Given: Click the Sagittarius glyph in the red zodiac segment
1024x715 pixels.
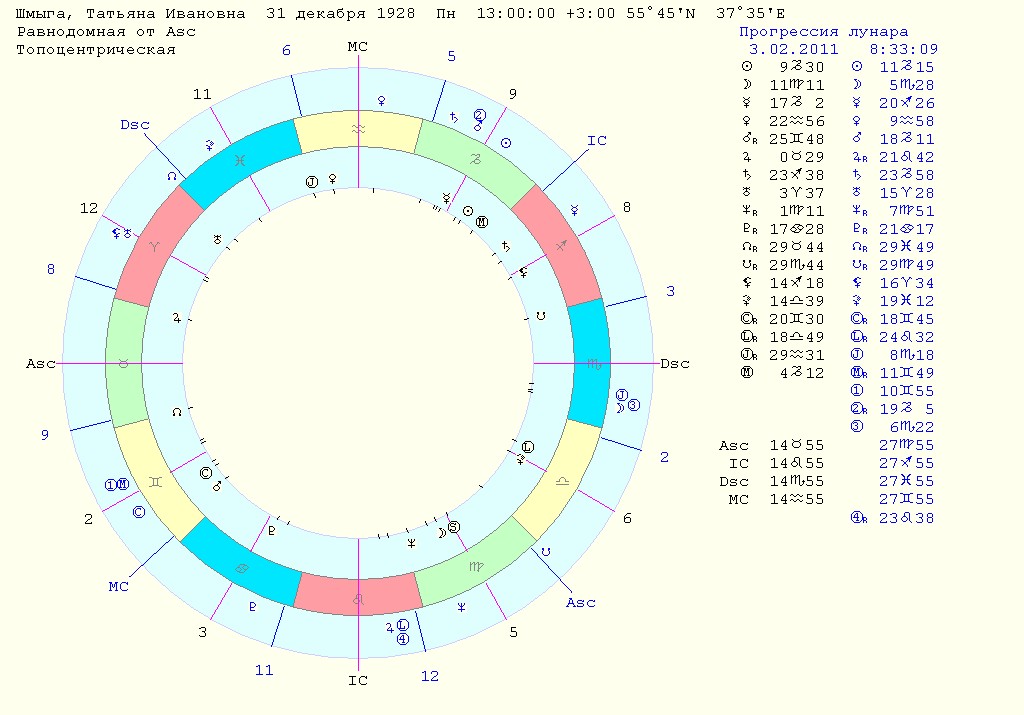Looking at the screenshot, I should (x=561, y=245).
